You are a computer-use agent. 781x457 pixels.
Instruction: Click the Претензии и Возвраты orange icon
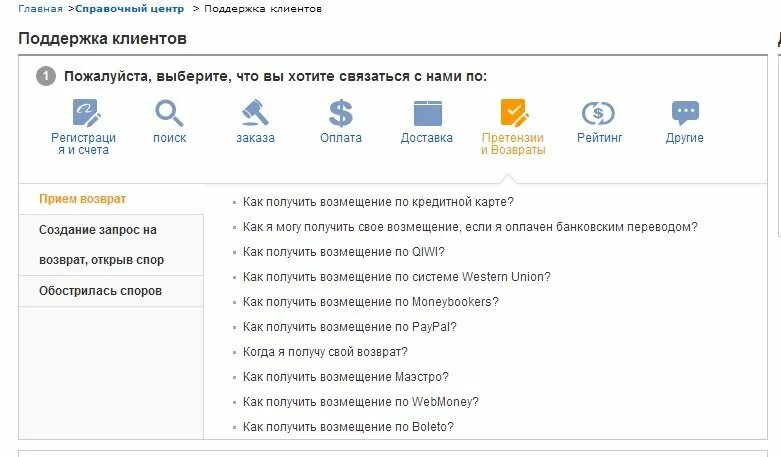click(x=514, y=113)
